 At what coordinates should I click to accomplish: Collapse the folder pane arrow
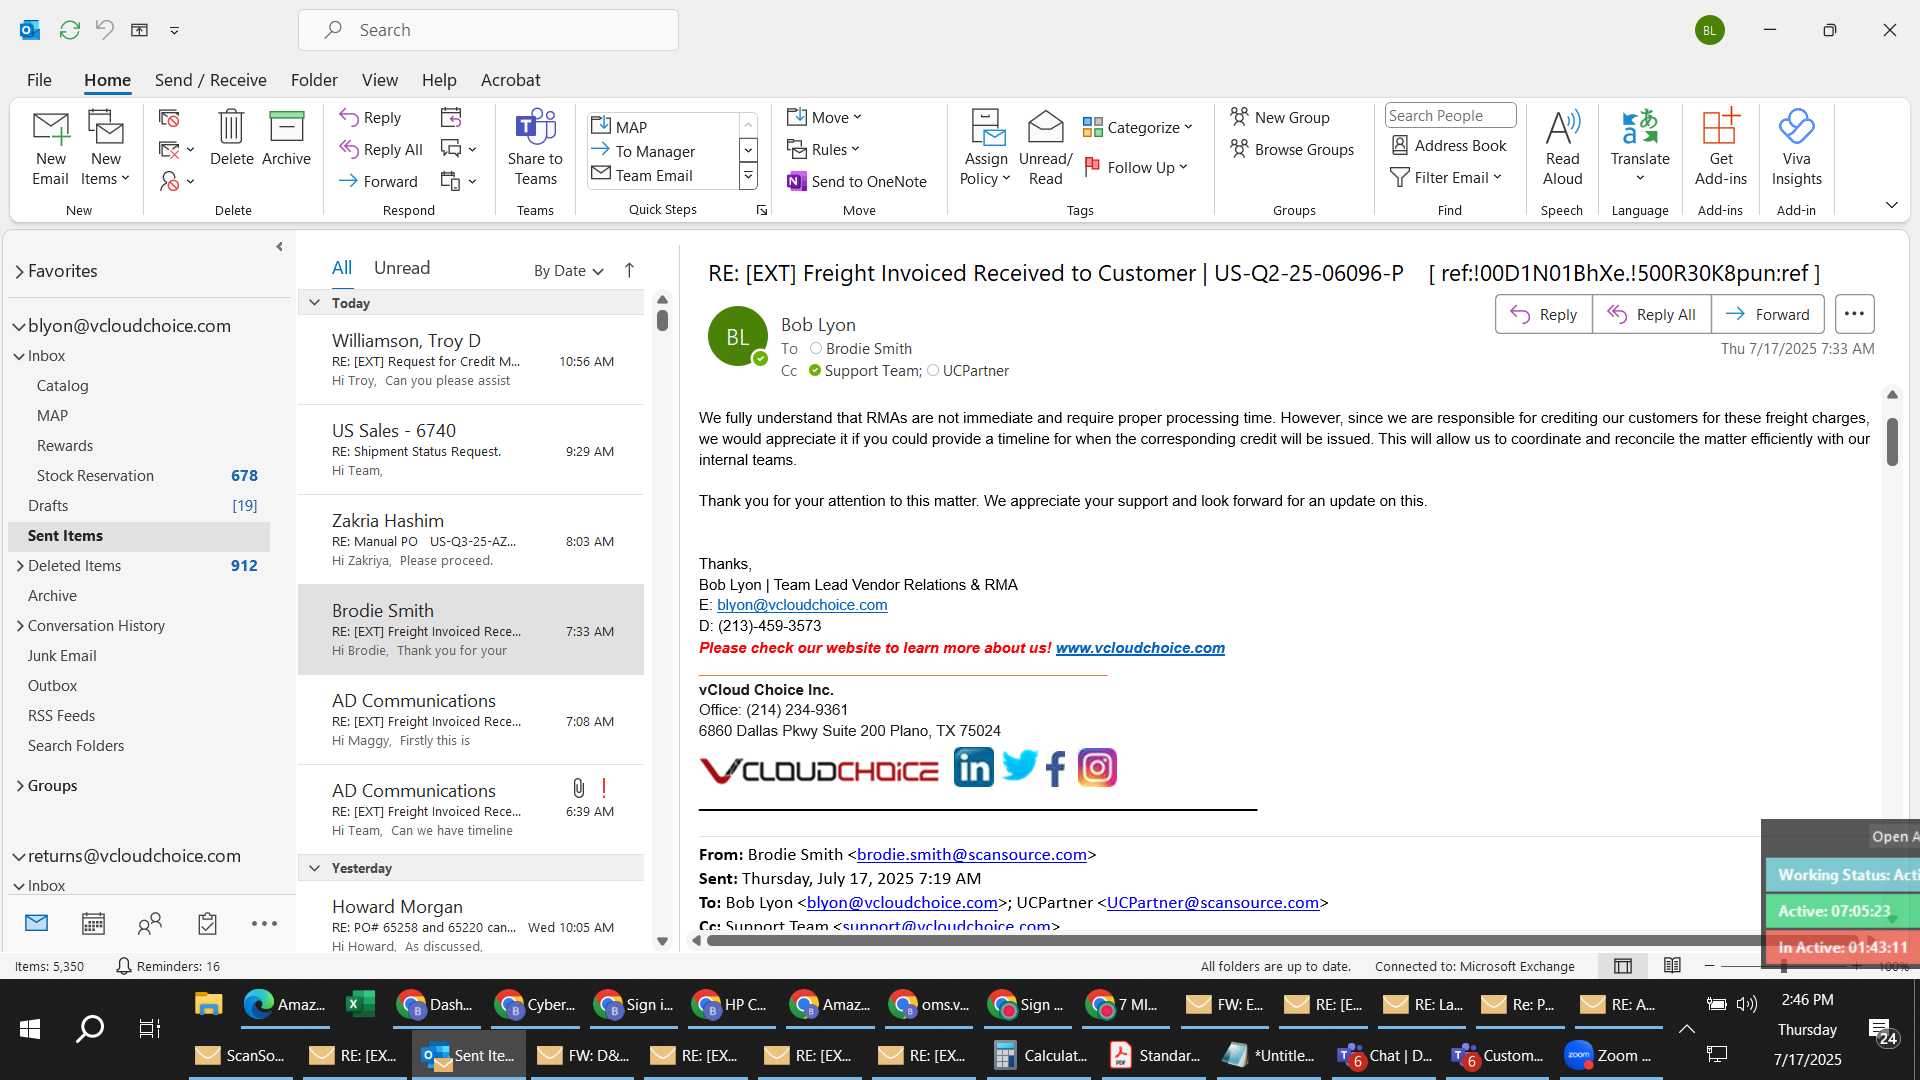coord(279,246)
